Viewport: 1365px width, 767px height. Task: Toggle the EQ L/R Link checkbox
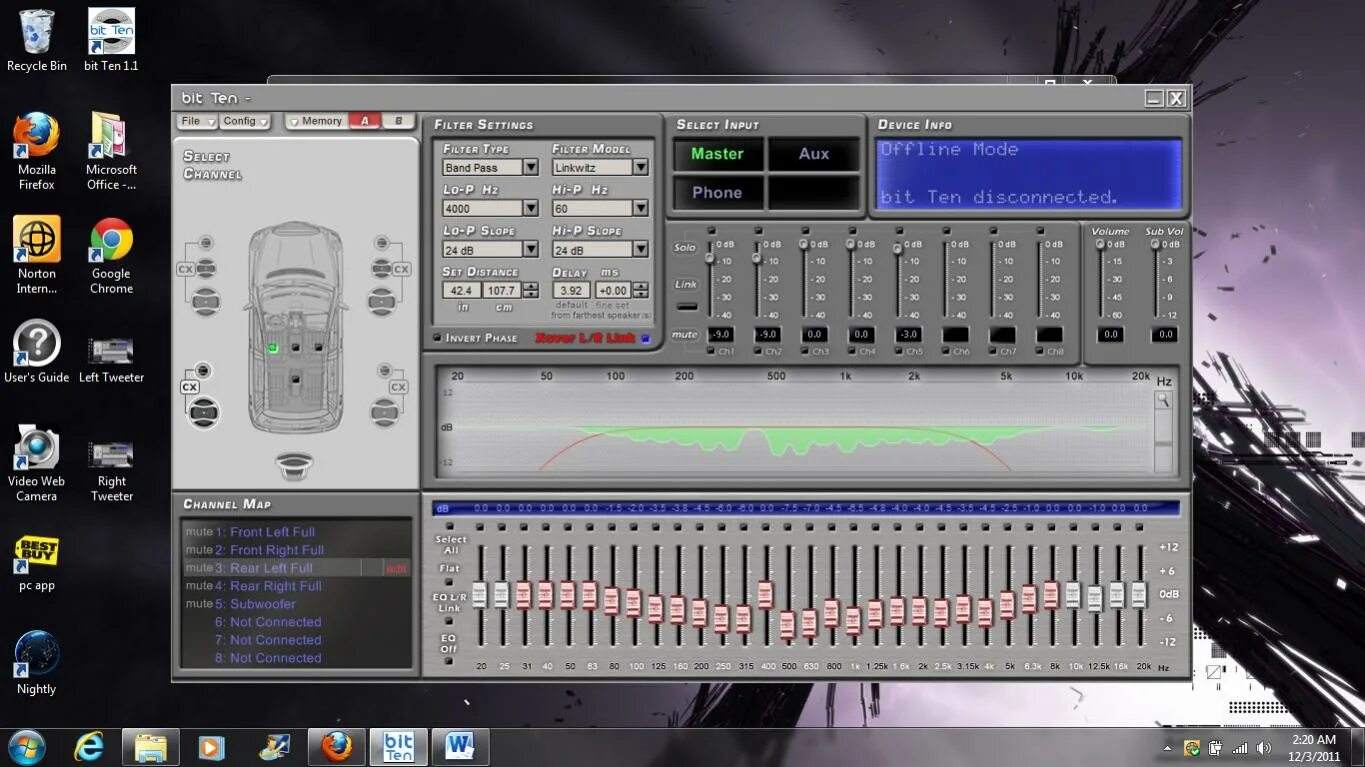pos(448,619)
